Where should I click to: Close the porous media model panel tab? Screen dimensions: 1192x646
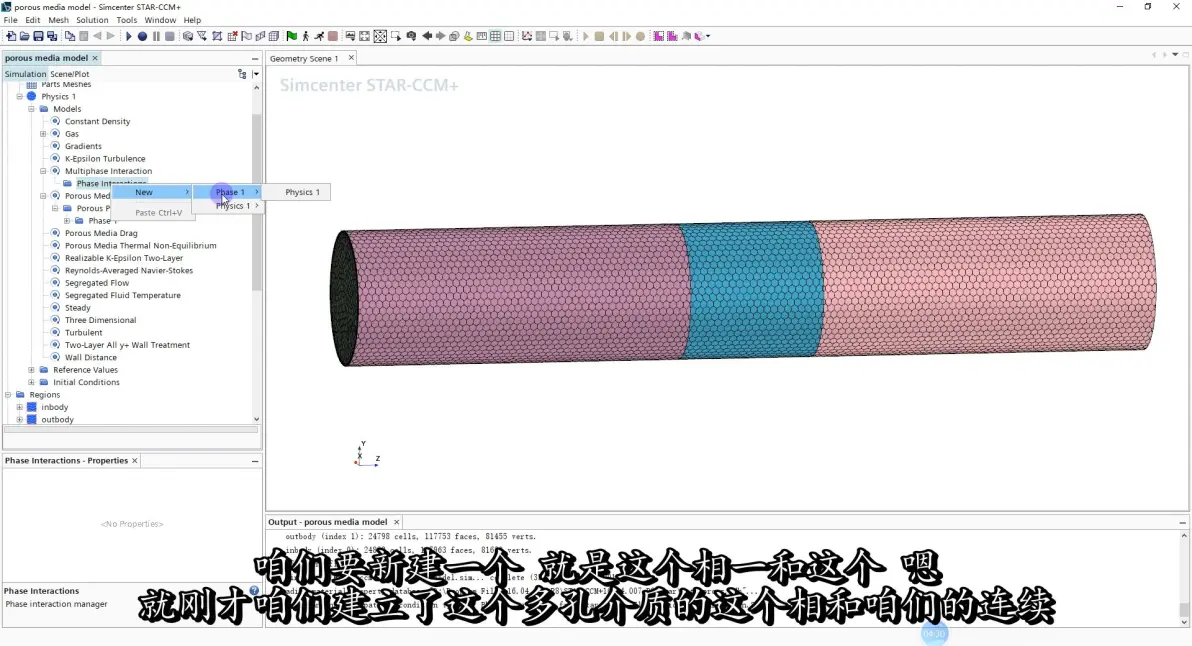95,58
